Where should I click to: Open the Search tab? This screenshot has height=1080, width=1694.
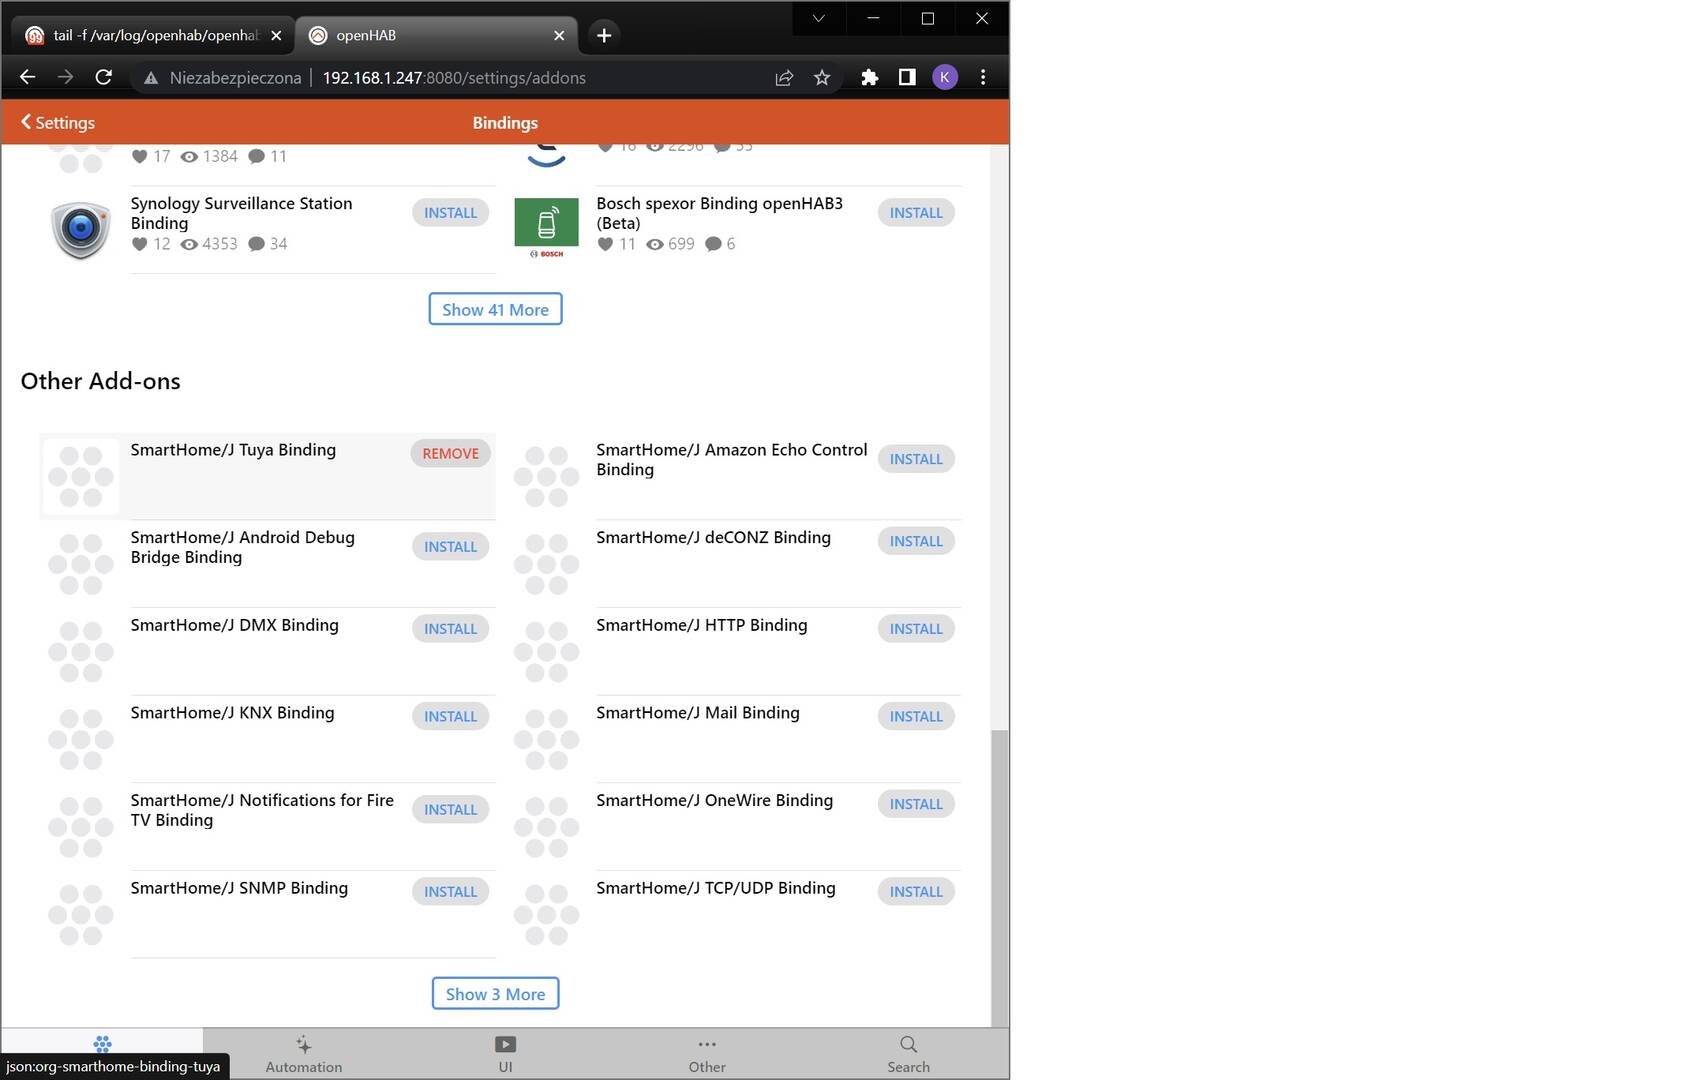908,1054
